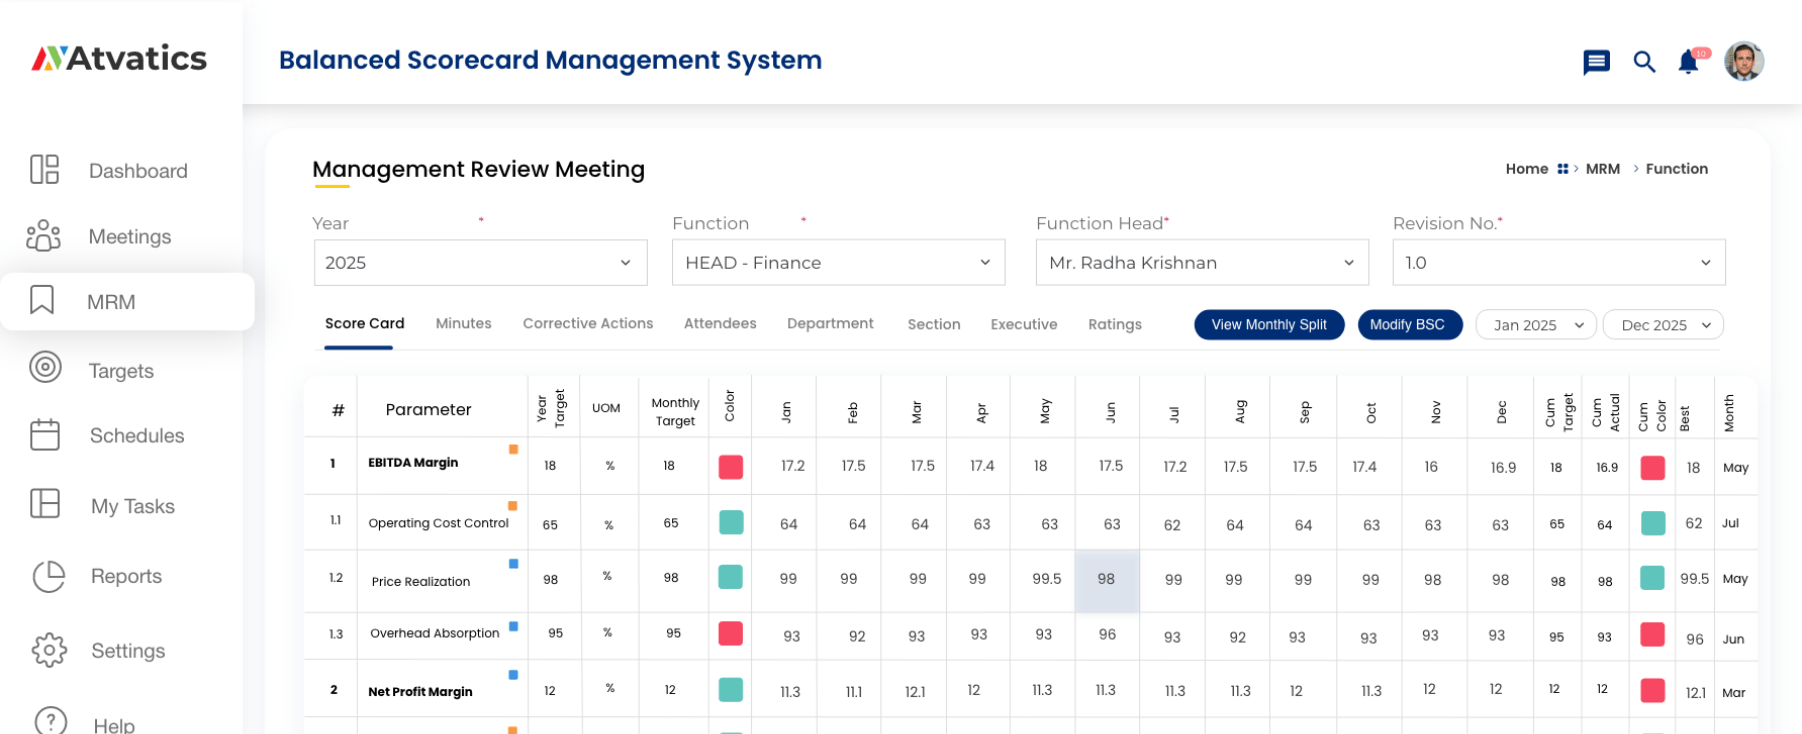The width and height of the screenshot is (1802, 734).
Task: Switch to the Minutes tab
Action: pyautogui.click(x=463, y=324)
